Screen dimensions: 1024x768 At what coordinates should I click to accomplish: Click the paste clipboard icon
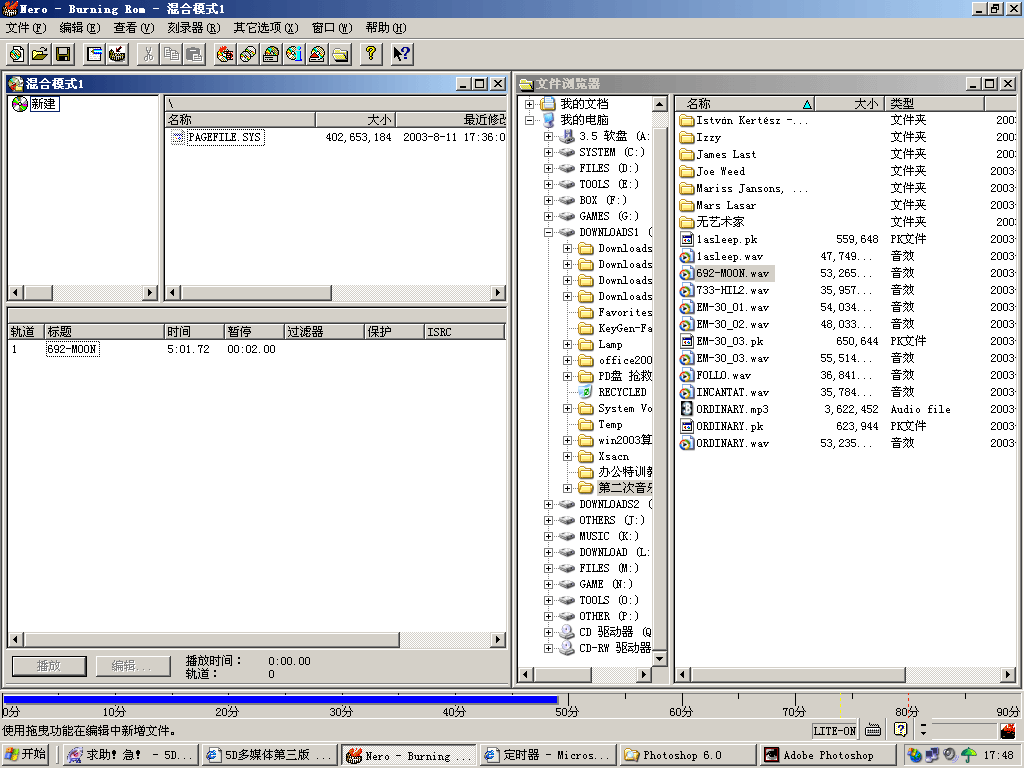[x=194, y=54]
